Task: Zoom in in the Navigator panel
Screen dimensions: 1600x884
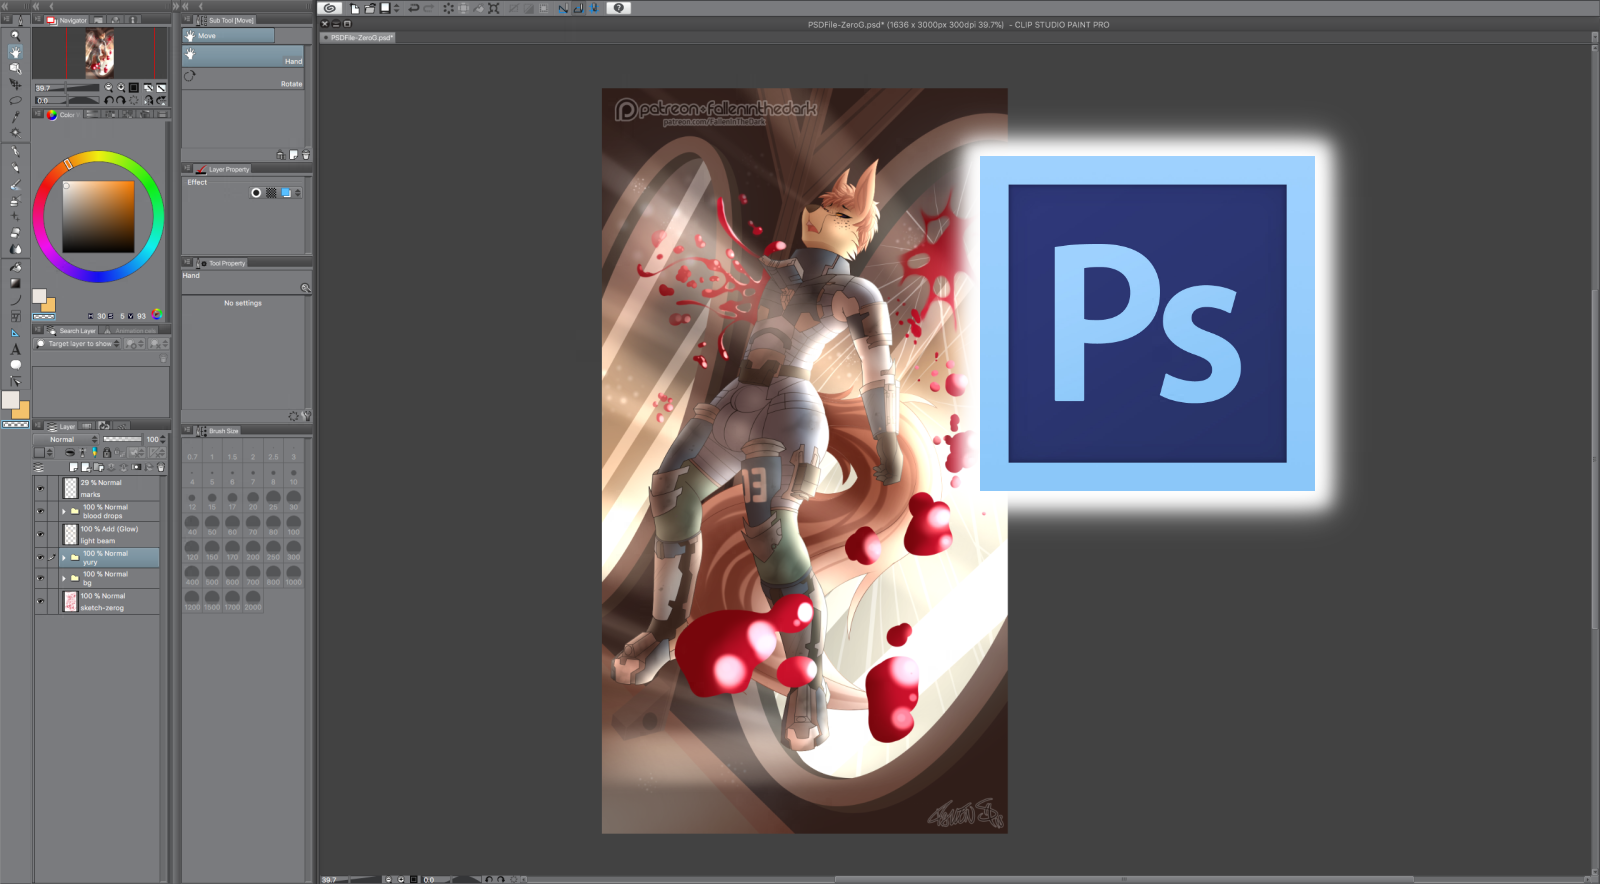Action: point(121,88)
